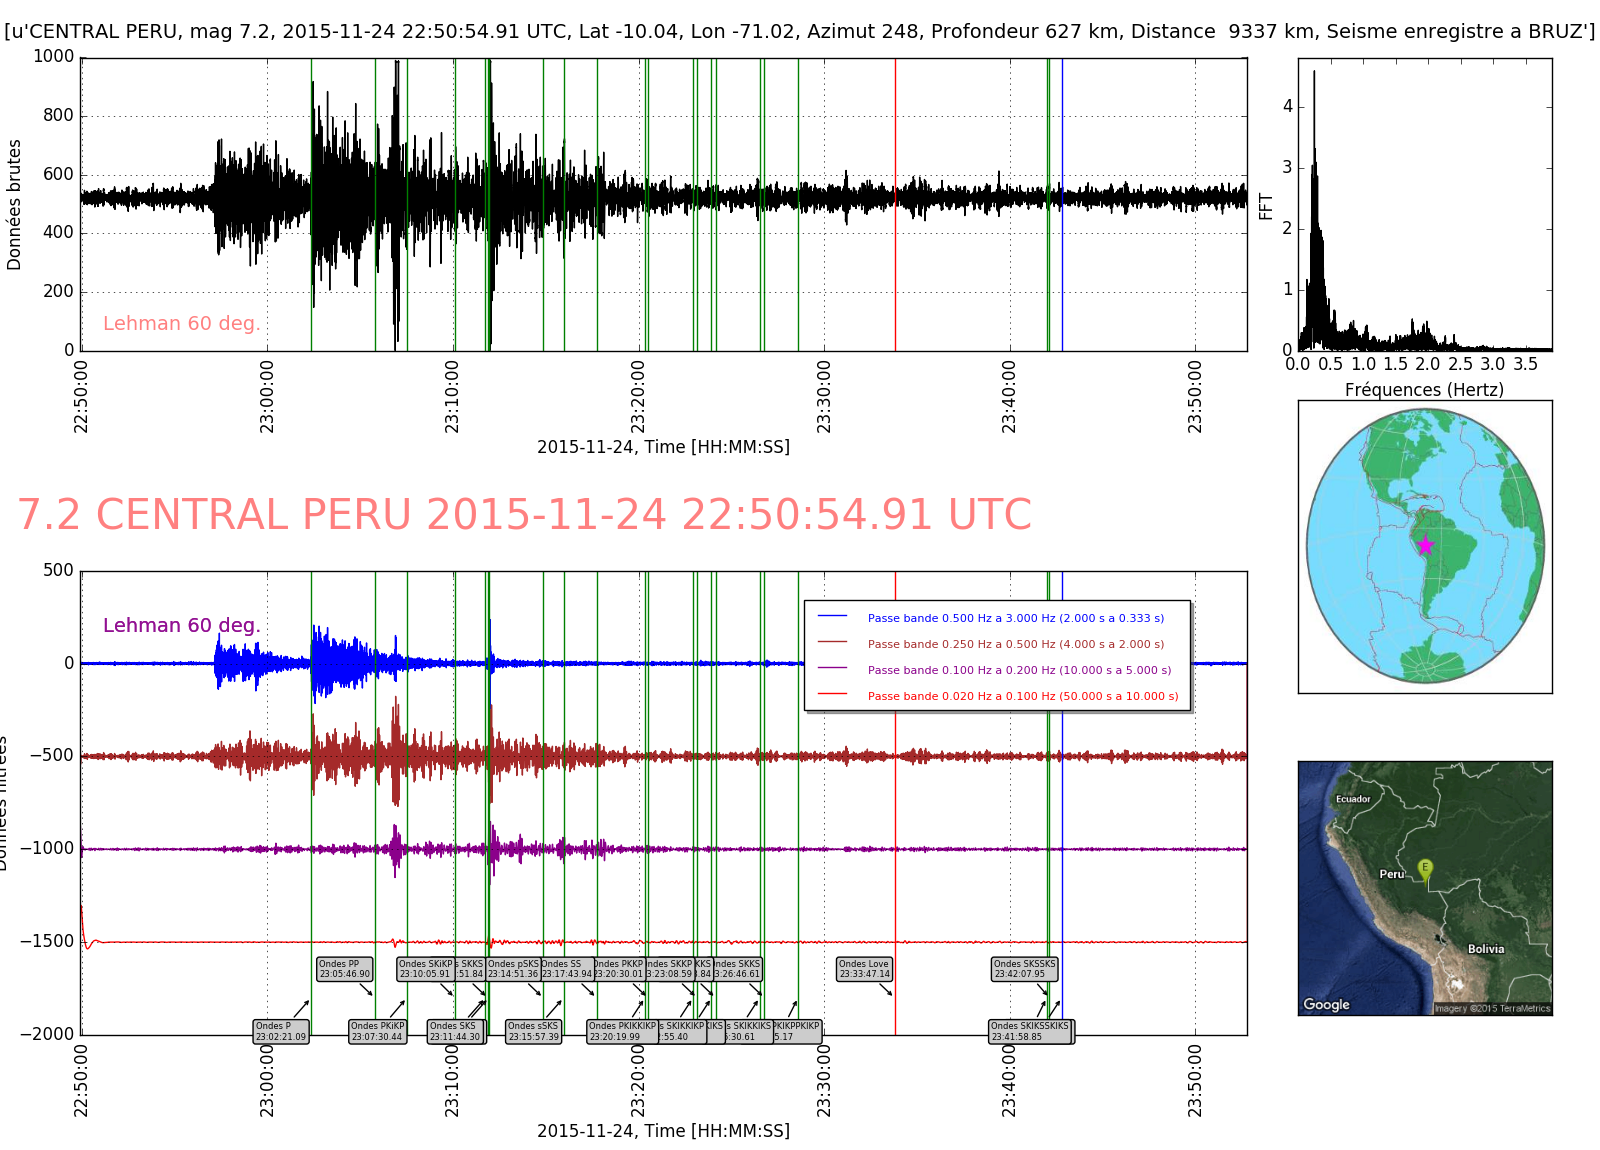Click the blue passband legend line sample

(832, 617)
